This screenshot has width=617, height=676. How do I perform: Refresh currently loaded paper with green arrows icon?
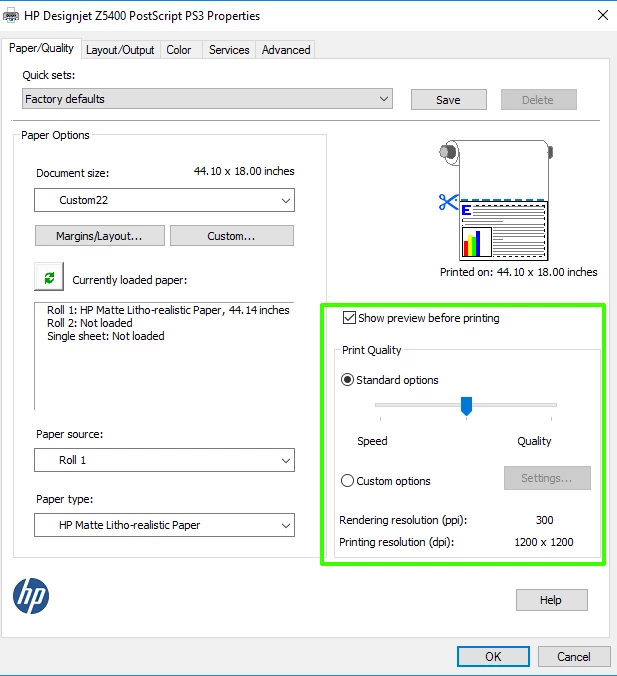(49, 277)
